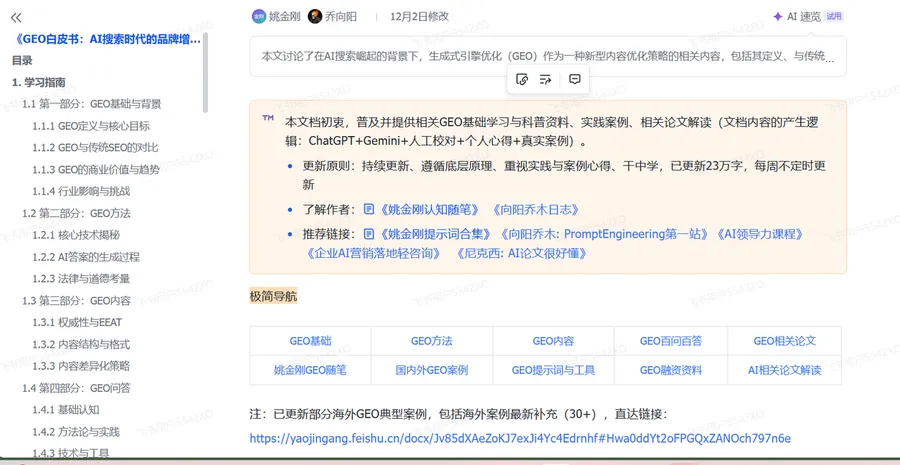The image size is (900, 465).
Task: Click author name 乔向阳
Action: click(340, 17)
